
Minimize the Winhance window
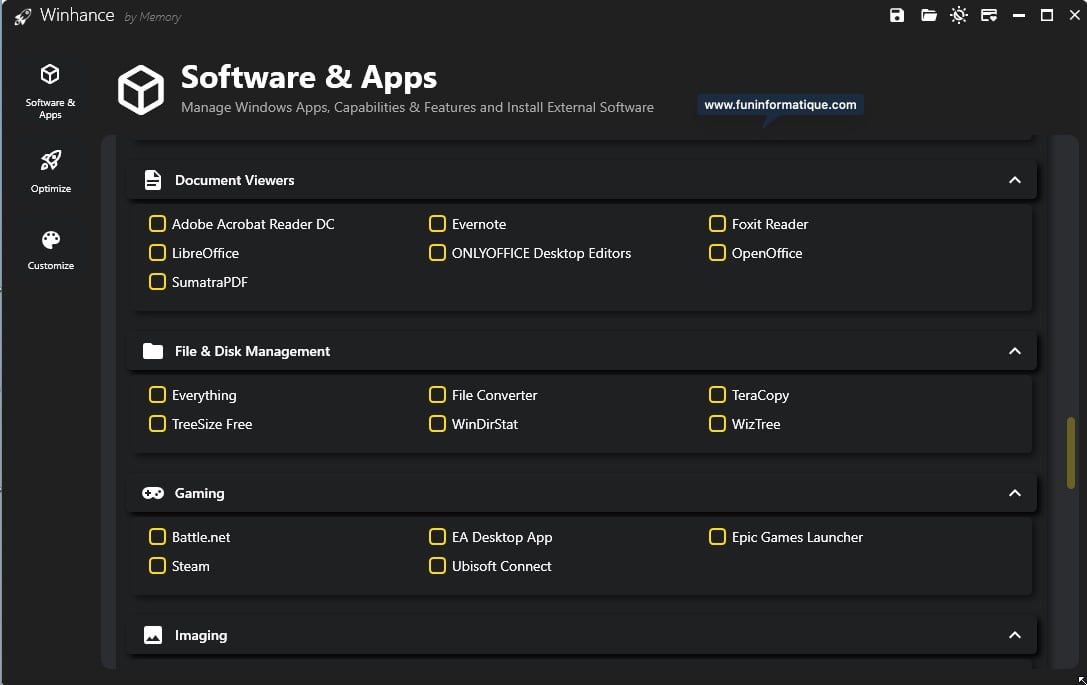click(x=1018, y=15)
